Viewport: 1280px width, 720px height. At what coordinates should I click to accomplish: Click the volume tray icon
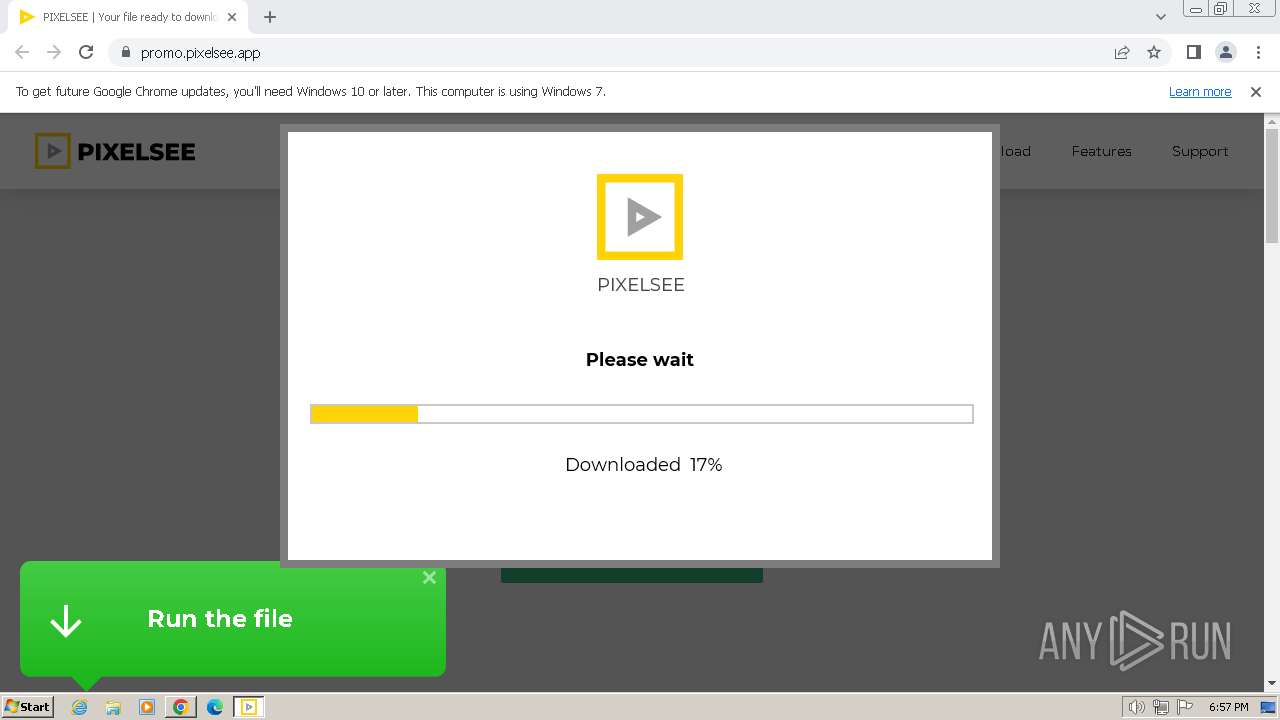1137,707
